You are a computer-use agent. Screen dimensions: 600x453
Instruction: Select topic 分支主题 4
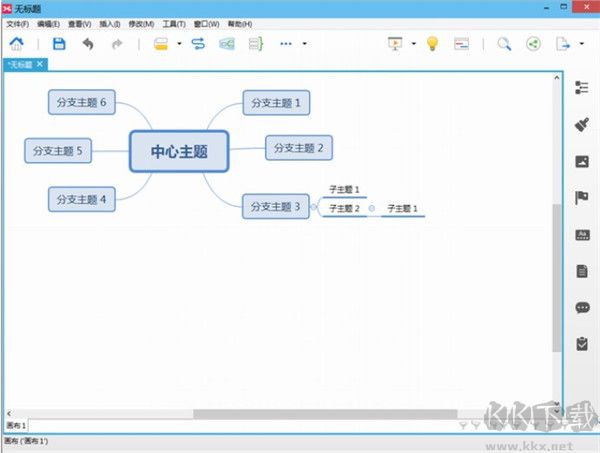pos(82,199)
